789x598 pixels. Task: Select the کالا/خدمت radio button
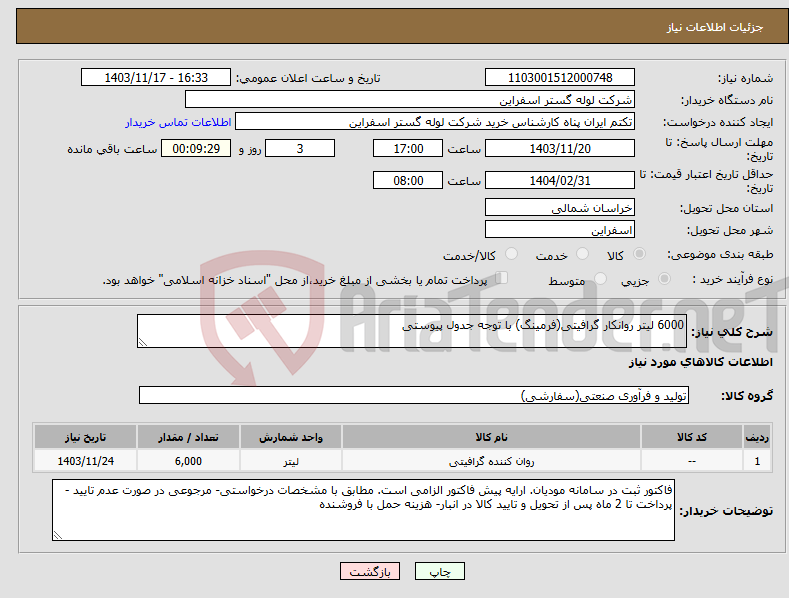click(x=511, y=254)
